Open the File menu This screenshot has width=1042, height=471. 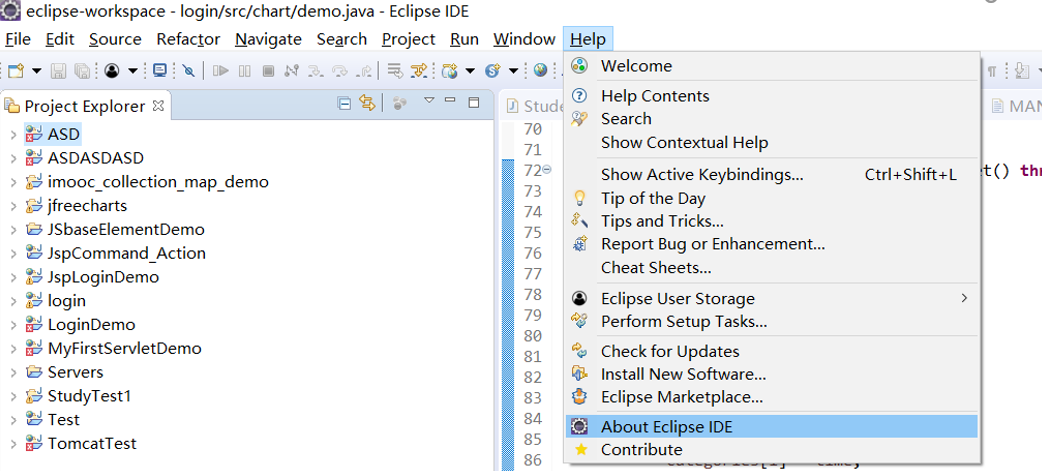18,39
